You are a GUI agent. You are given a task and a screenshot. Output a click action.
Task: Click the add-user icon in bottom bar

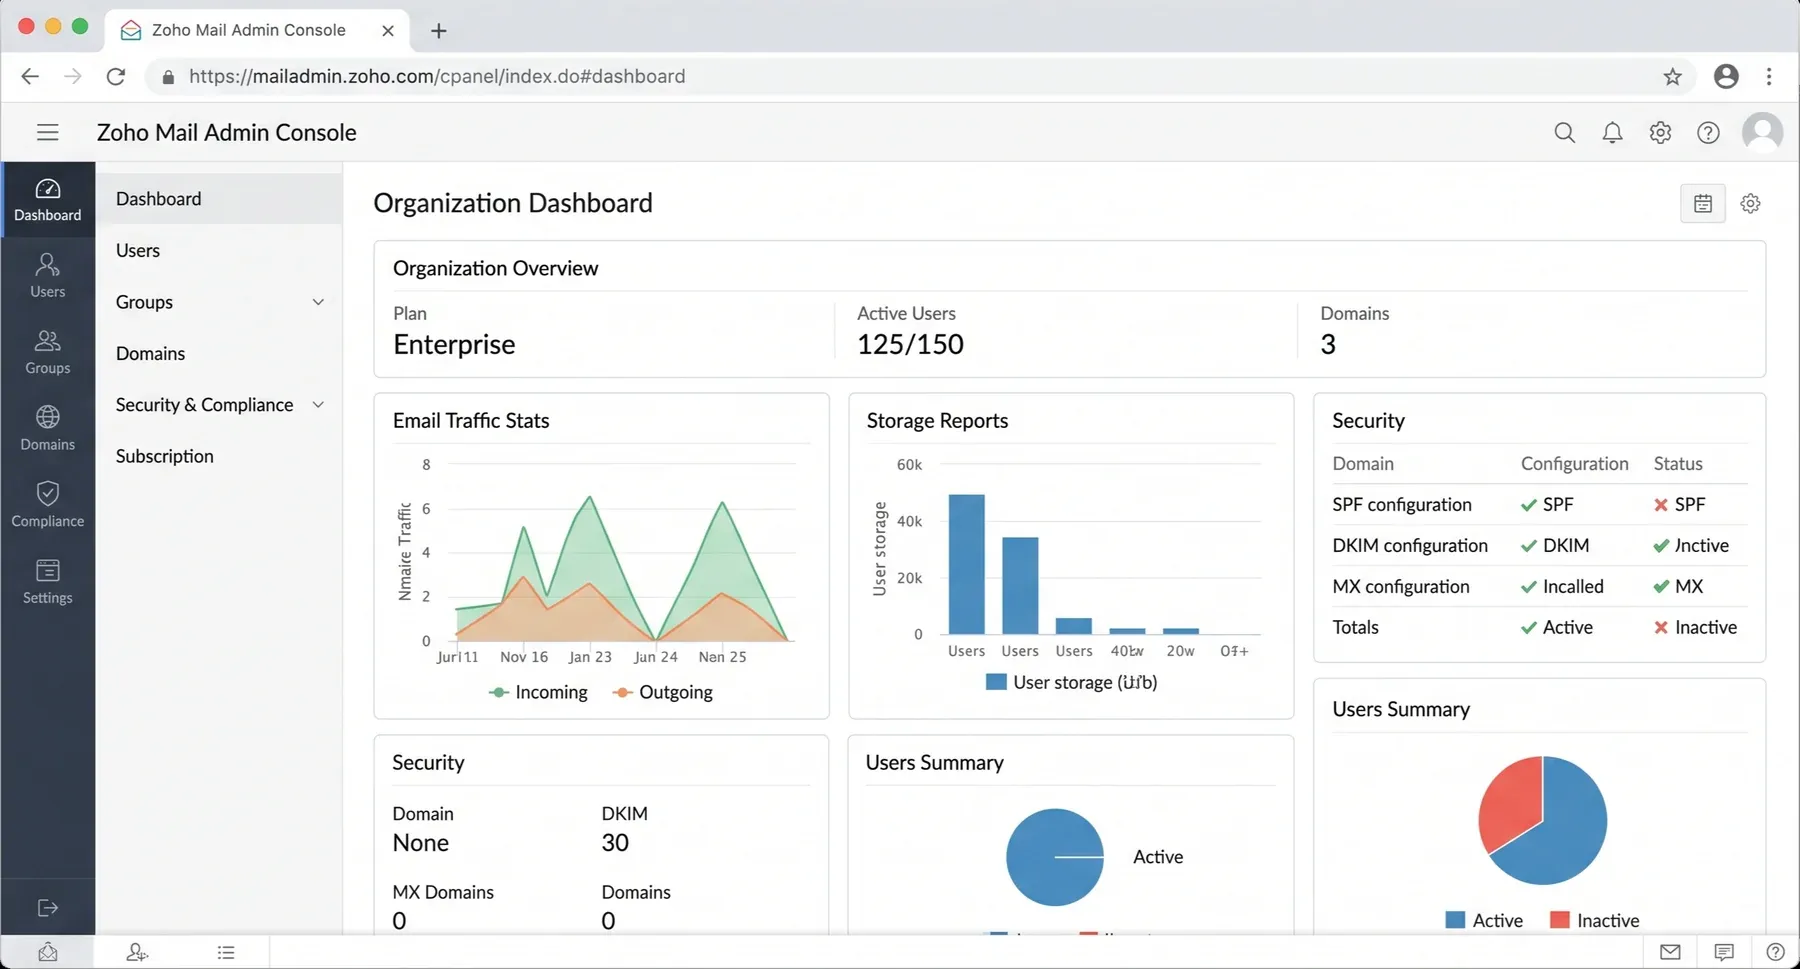137,952
